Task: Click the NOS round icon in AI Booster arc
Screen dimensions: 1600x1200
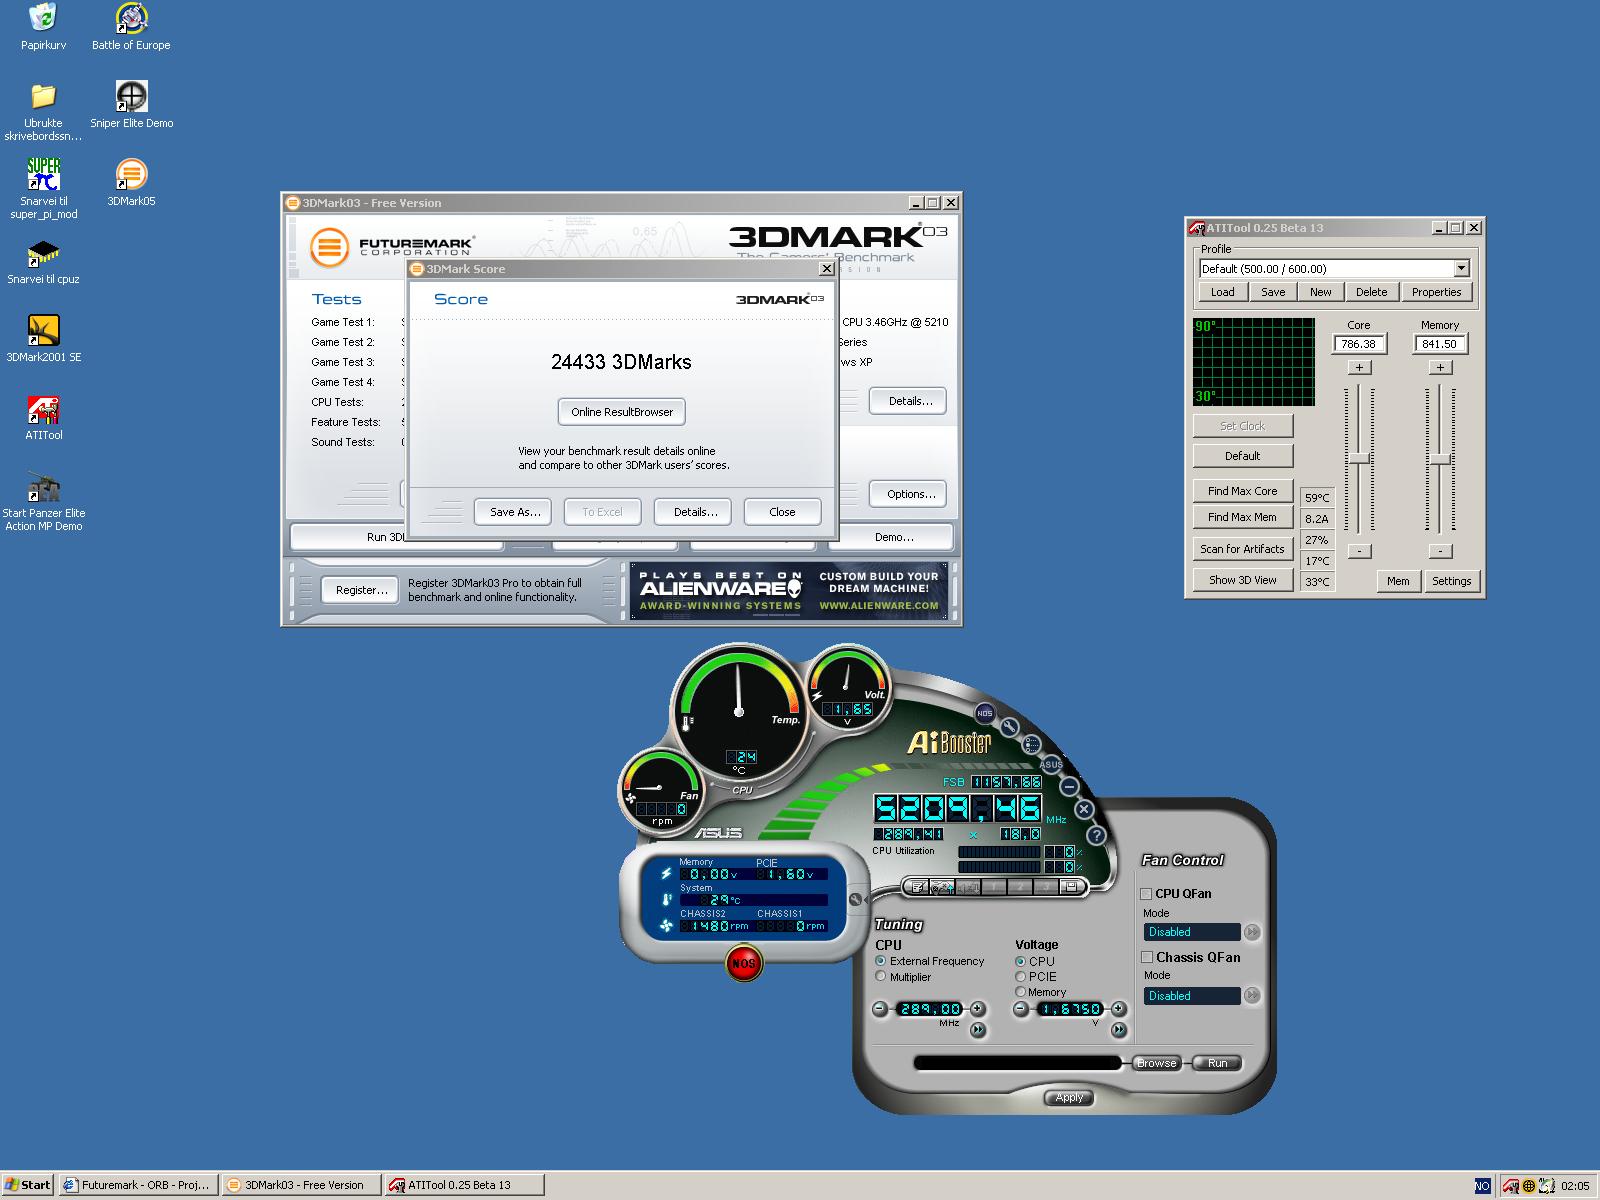Action: (985, 713)
